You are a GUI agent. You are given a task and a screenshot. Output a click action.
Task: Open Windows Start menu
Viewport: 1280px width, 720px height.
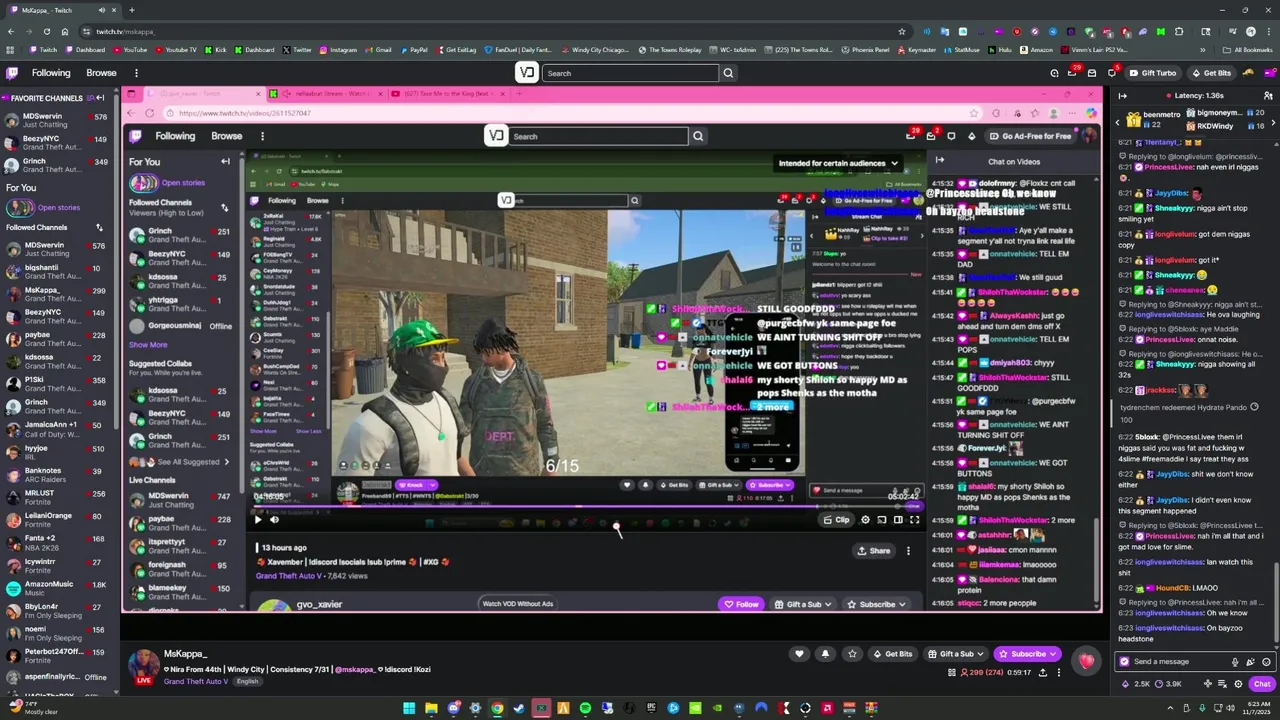[x=409, y=708]
